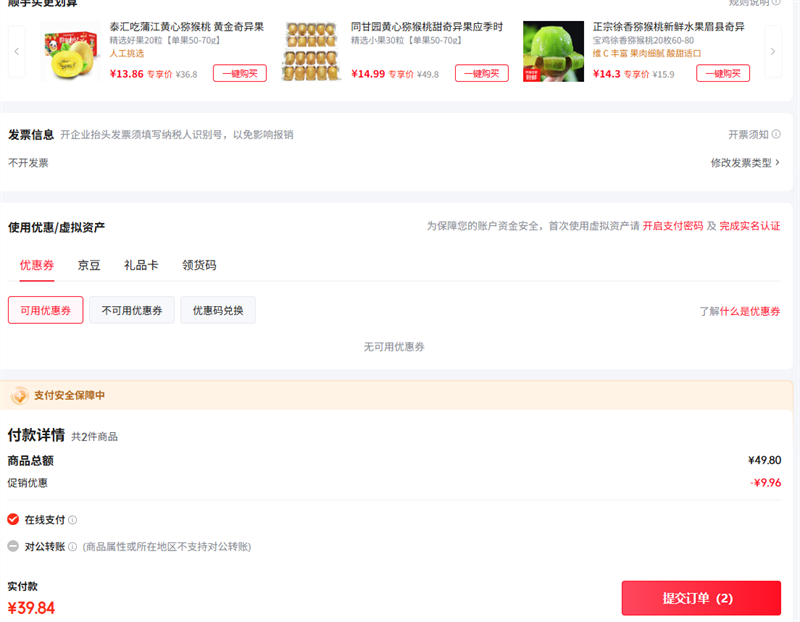Open the green kiwi product thumbnail

pyautogui.click(x=553, y=50)
